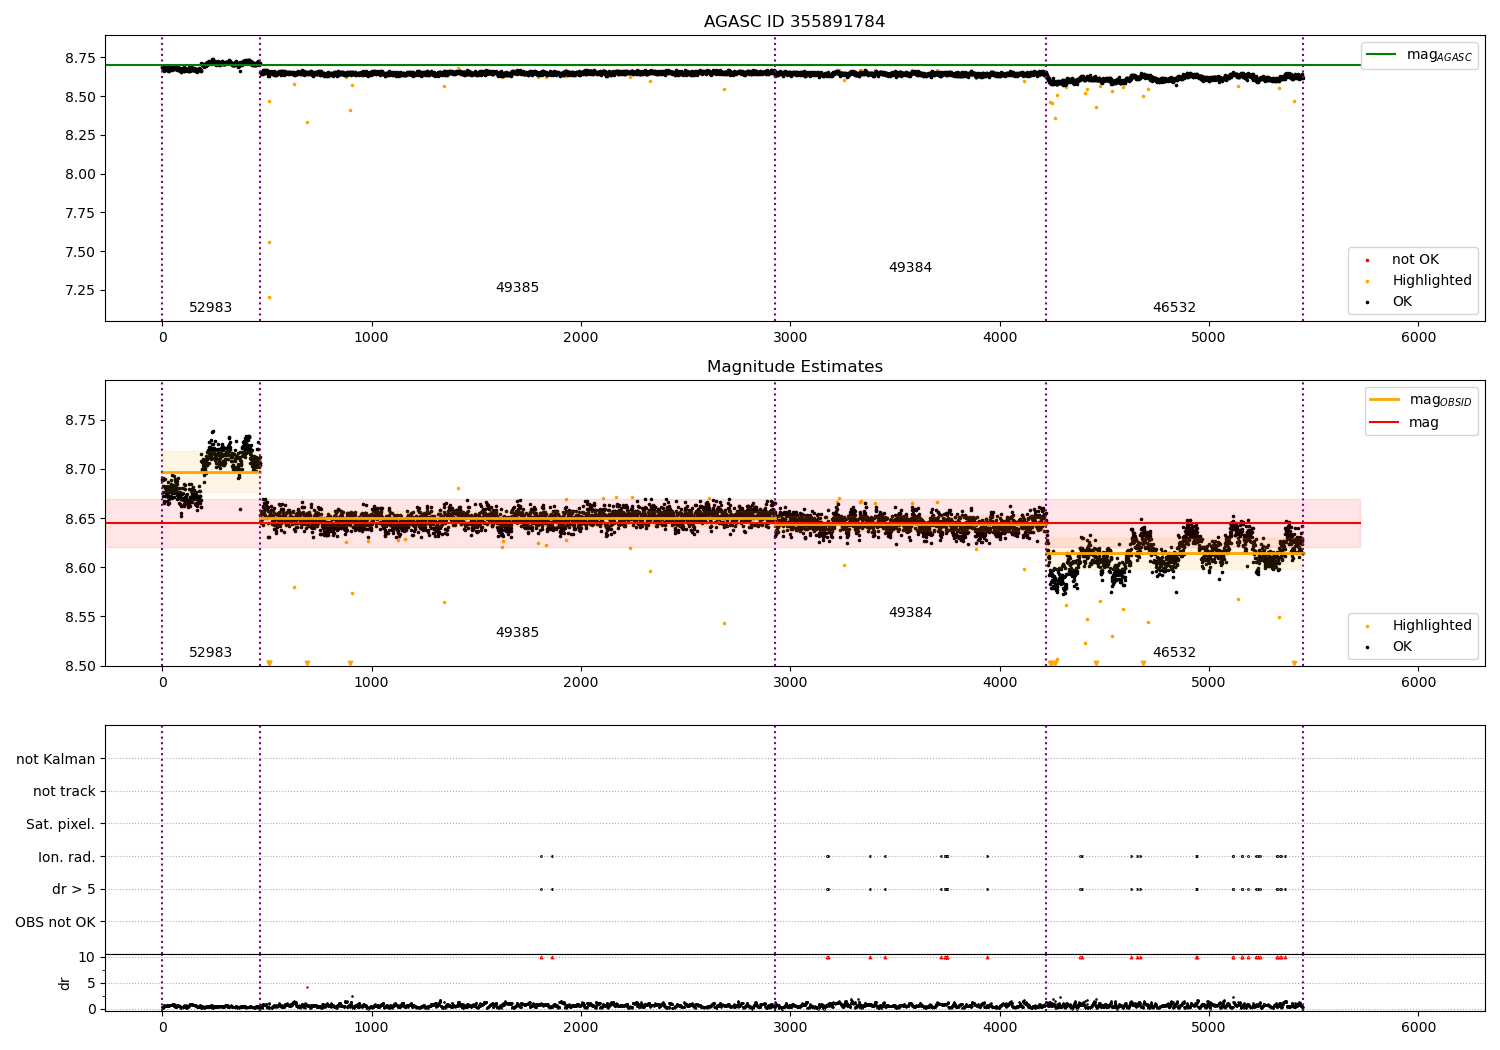Click x-tick 2000 under Magnitude Estimates plot
The height and width of the screenshot is (1050, 1500).
(581, 683)
